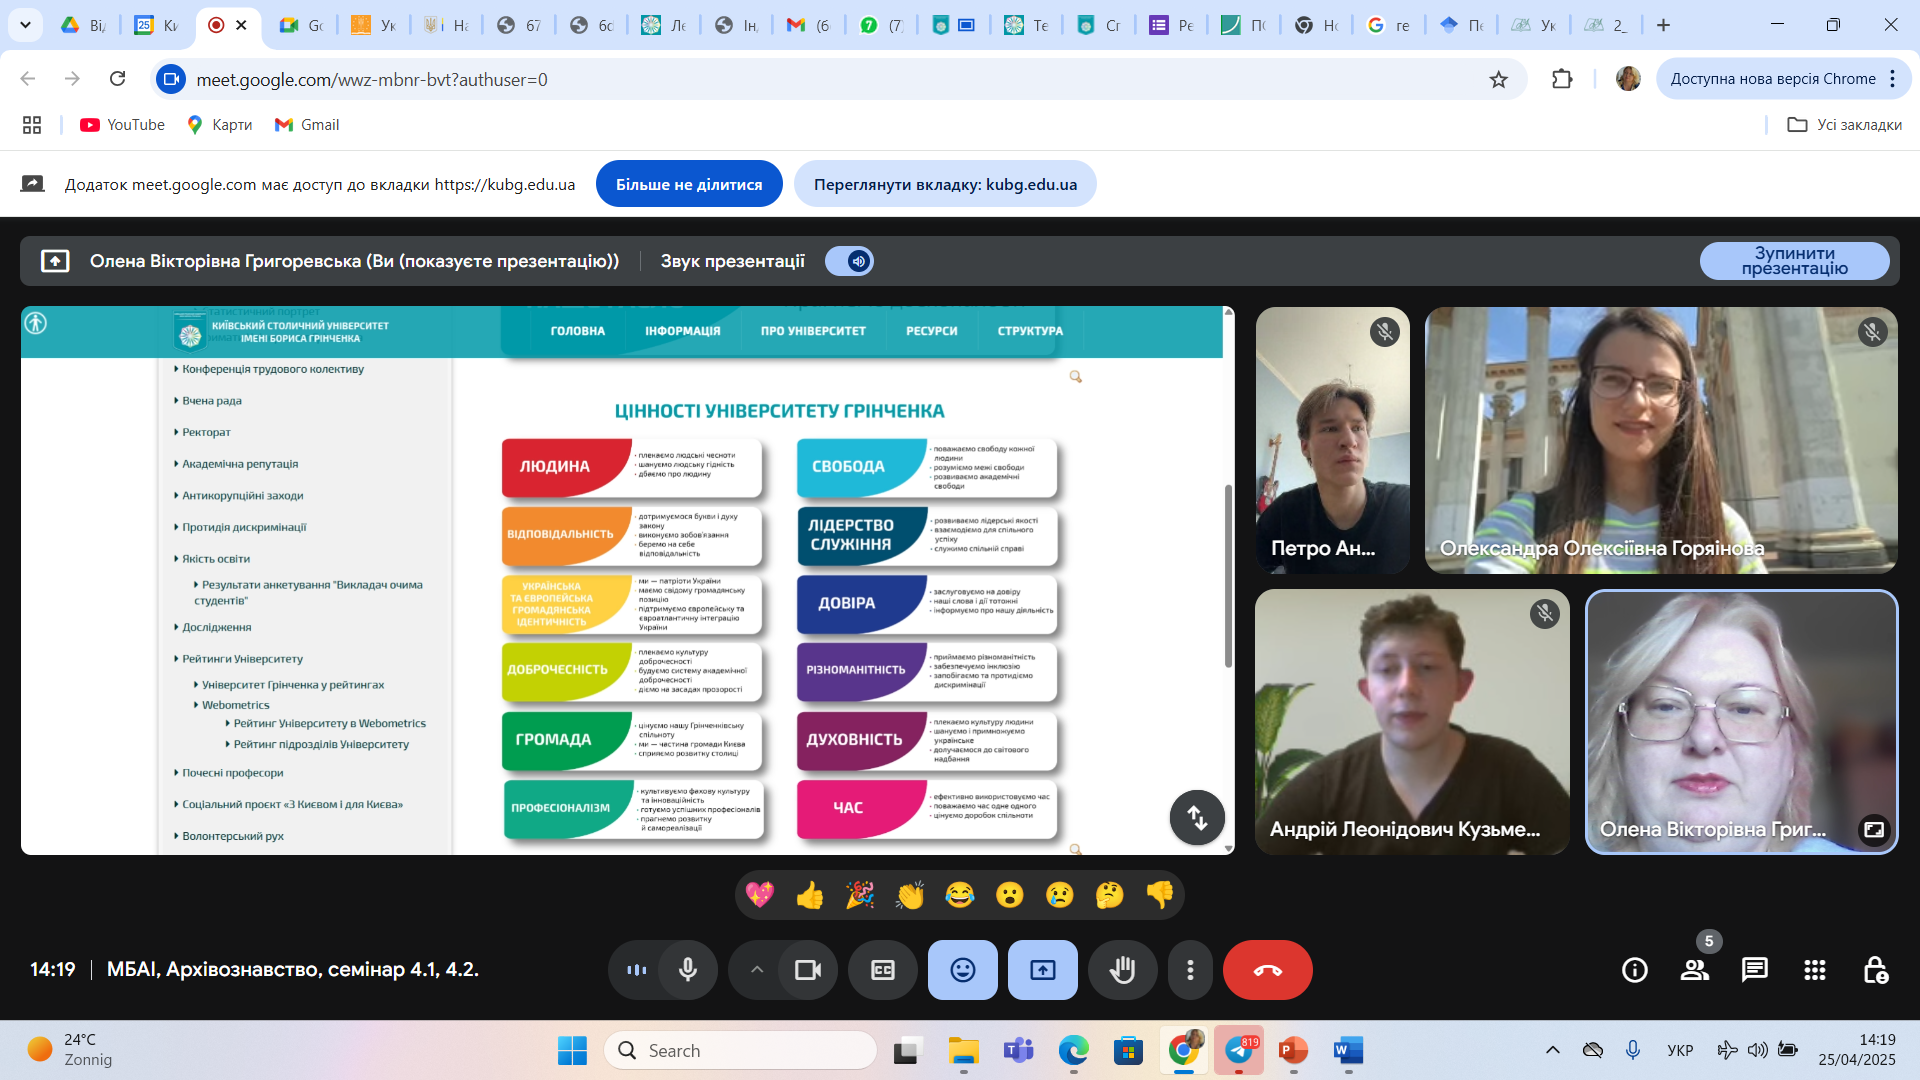Screen dimensions: 1920x1080
Task: Open the chat with everyone panel
Action: (1754, 970)
